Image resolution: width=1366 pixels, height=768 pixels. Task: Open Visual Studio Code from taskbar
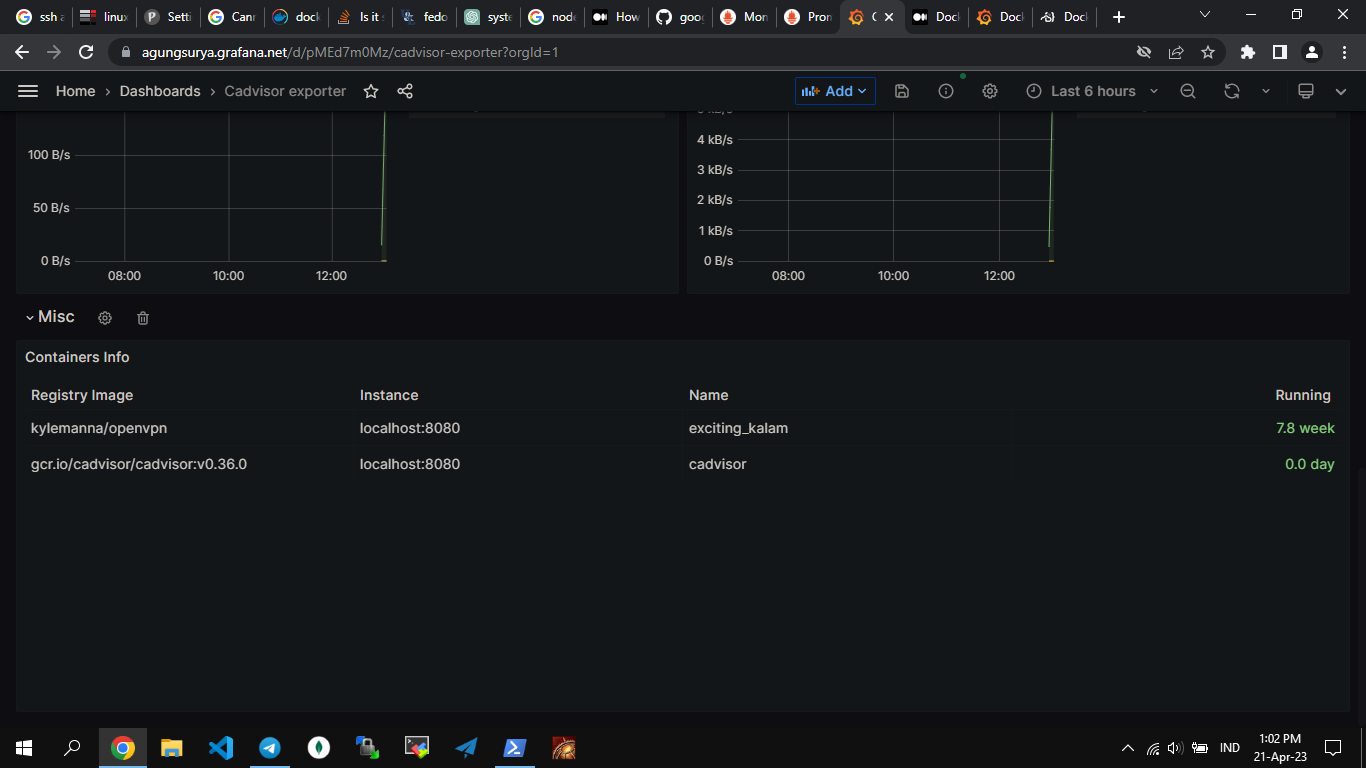221,747
